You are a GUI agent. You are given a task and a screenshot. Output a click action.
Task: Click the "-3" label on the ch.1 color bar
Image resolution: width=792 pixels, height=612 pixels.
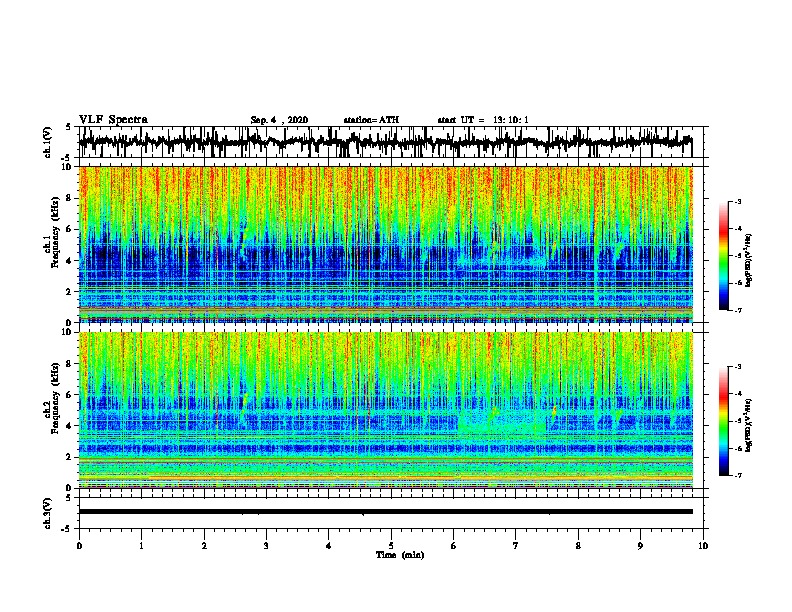(738, 201)
